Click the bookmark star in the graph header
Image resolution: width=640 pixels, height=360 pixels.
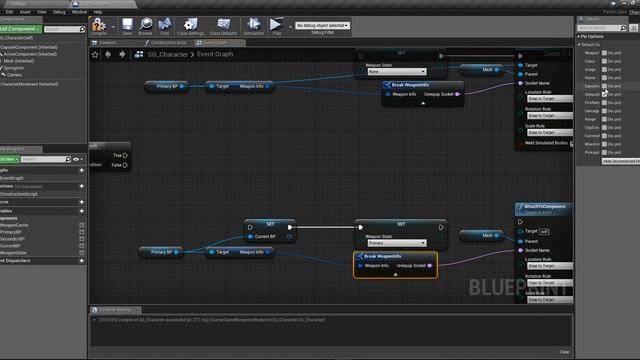pyautogui.click(x=95, y=54)
